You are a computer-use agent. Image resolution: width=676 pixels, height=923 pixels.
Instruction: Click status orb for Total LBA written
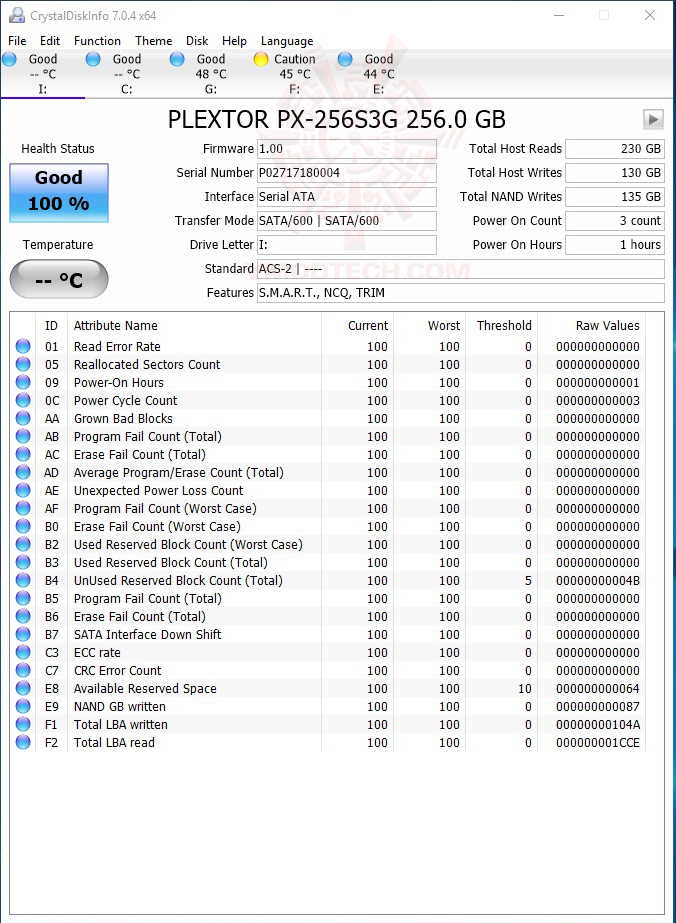coord(23,724)
